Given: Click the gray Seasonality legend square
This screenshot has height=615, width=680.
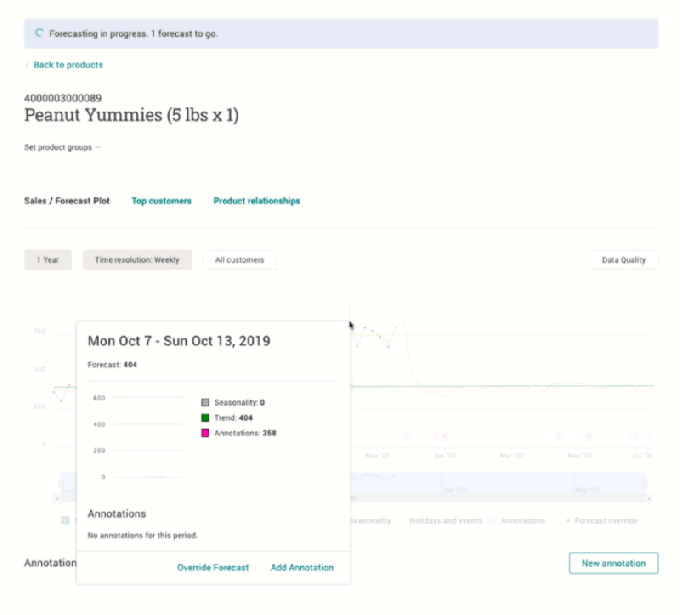Looking at the screenshot, I should coord(205,402).
